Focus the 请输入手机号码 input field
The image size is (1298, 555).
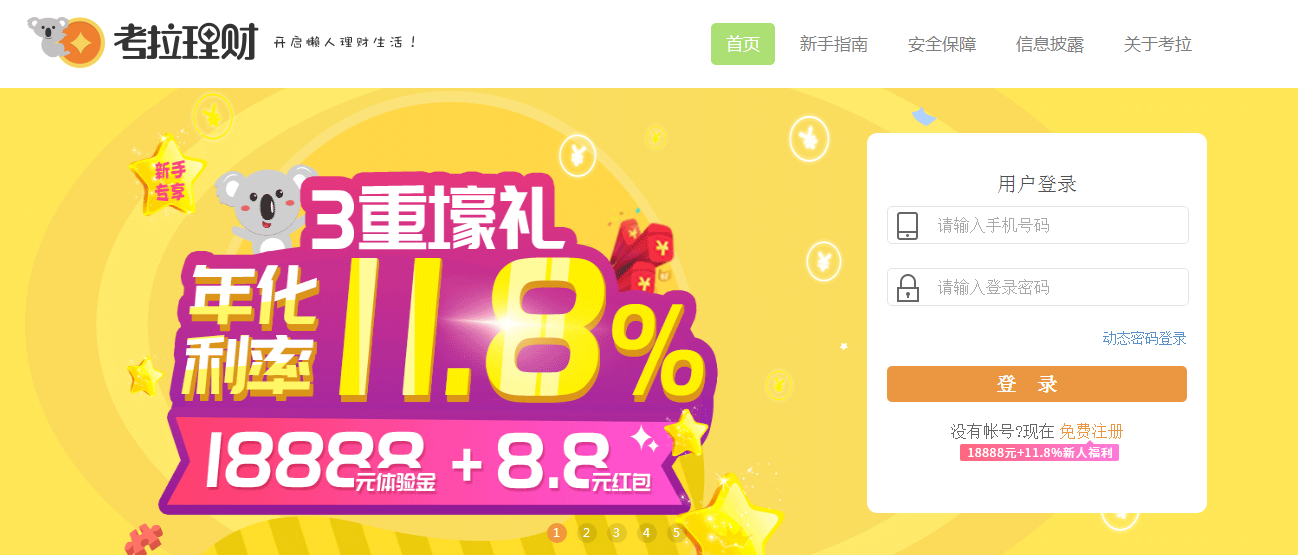[x=1037, y=225]
